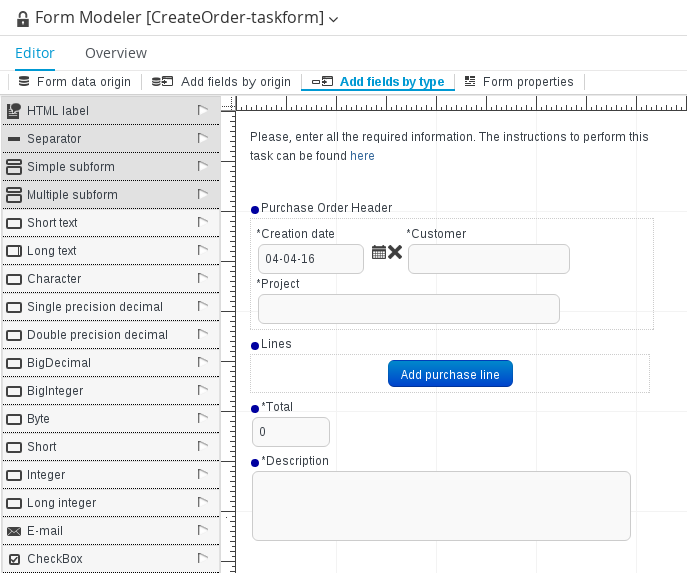Click the Project input field

[x=408, y=309]
